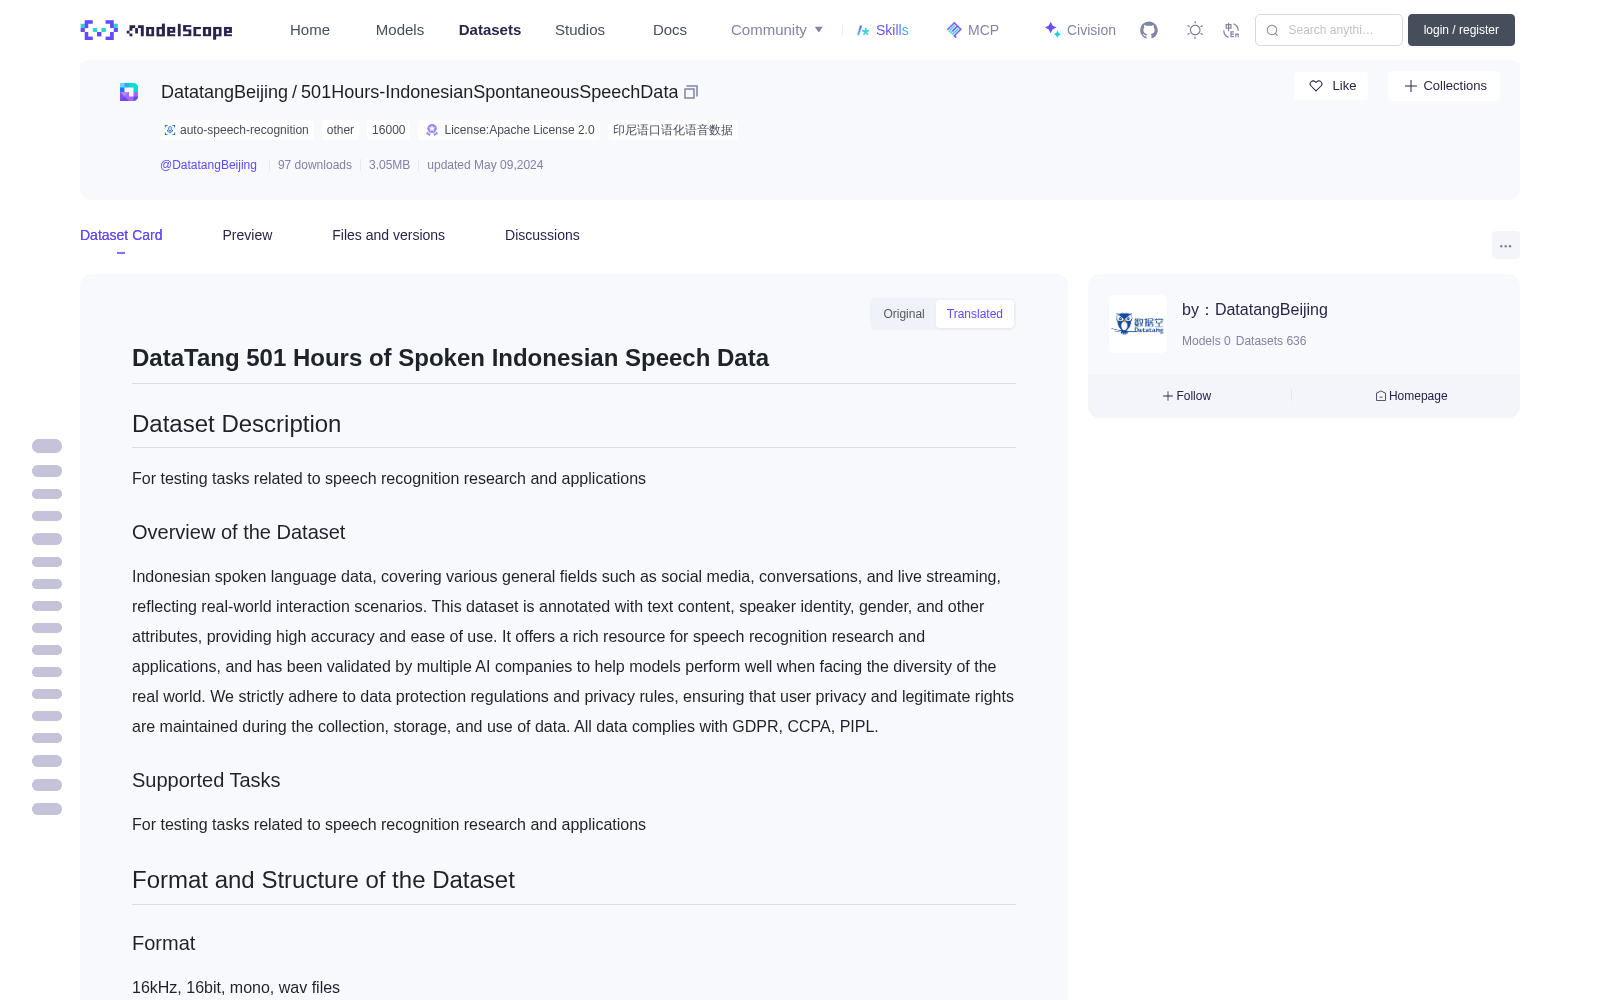Image resolution: width=1600 pixels, height=1000 pixels.
Task: Open the three-dots more options button
Action: click(1505, 245)
